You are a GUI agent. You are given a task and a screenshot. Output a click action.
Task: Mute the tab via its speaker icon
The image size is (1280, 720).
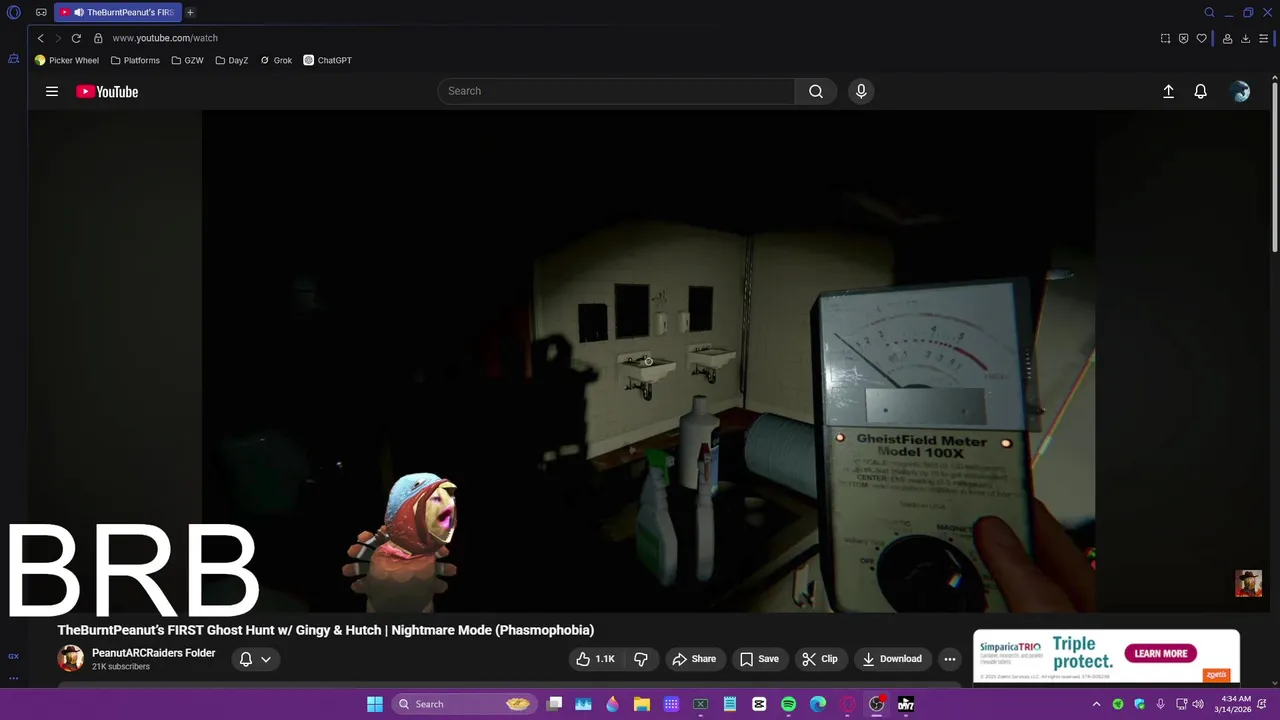pos(78,13)
